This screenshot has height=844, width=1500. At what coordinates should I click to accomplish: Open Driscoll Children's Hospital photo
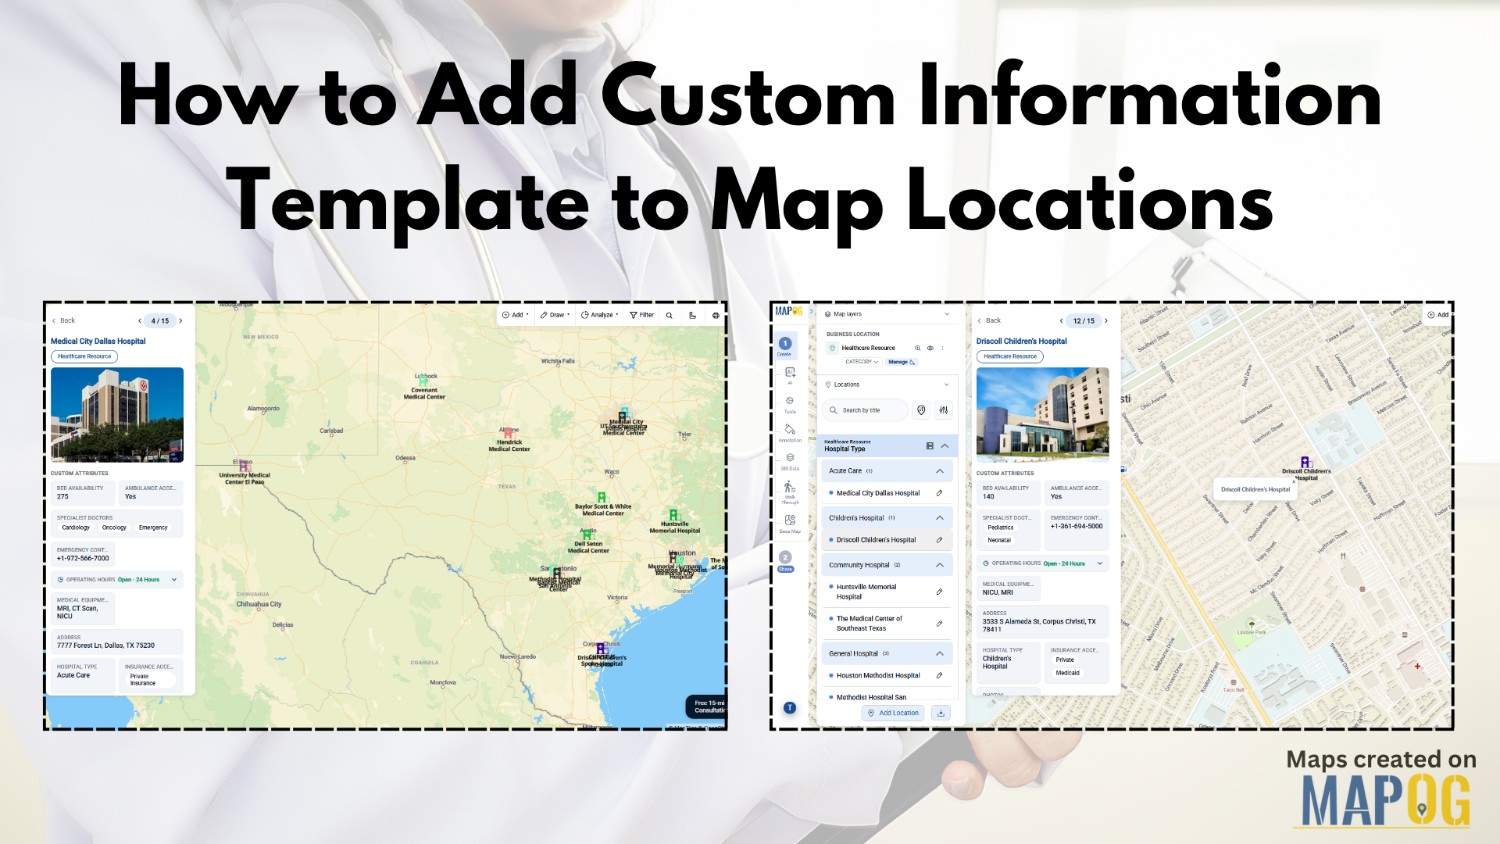point(1043,414)
